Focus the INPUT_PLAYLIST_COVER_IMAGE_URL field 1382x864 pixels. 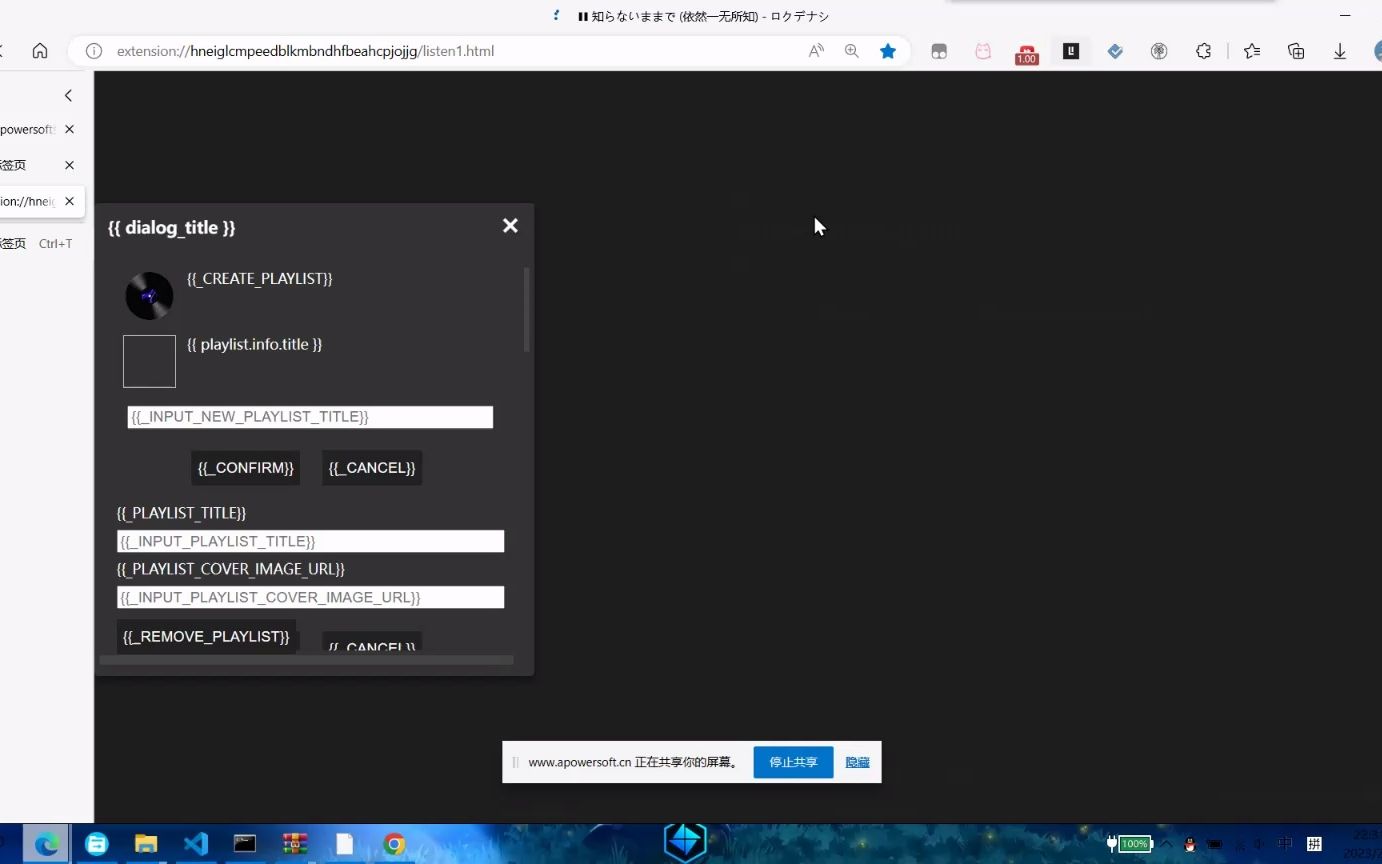pyautogui.click(x=310, y=597)
